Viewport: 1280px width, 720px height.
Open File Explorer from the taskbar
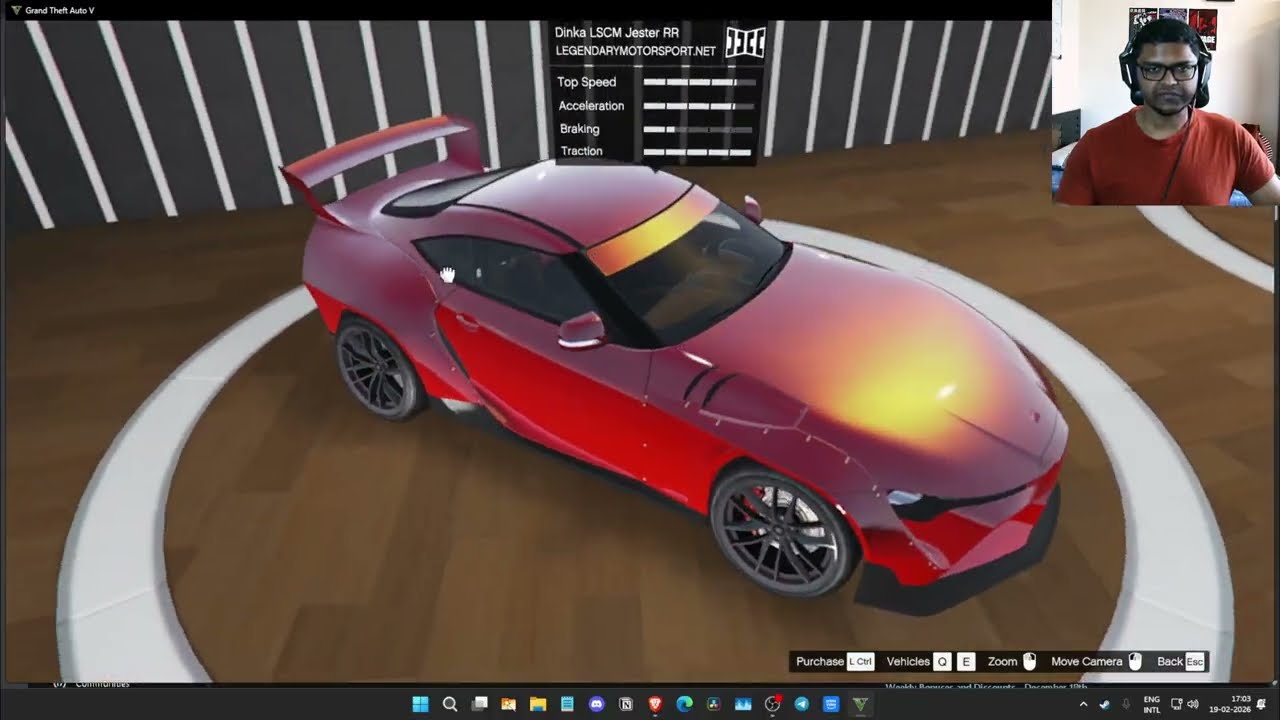538,704
